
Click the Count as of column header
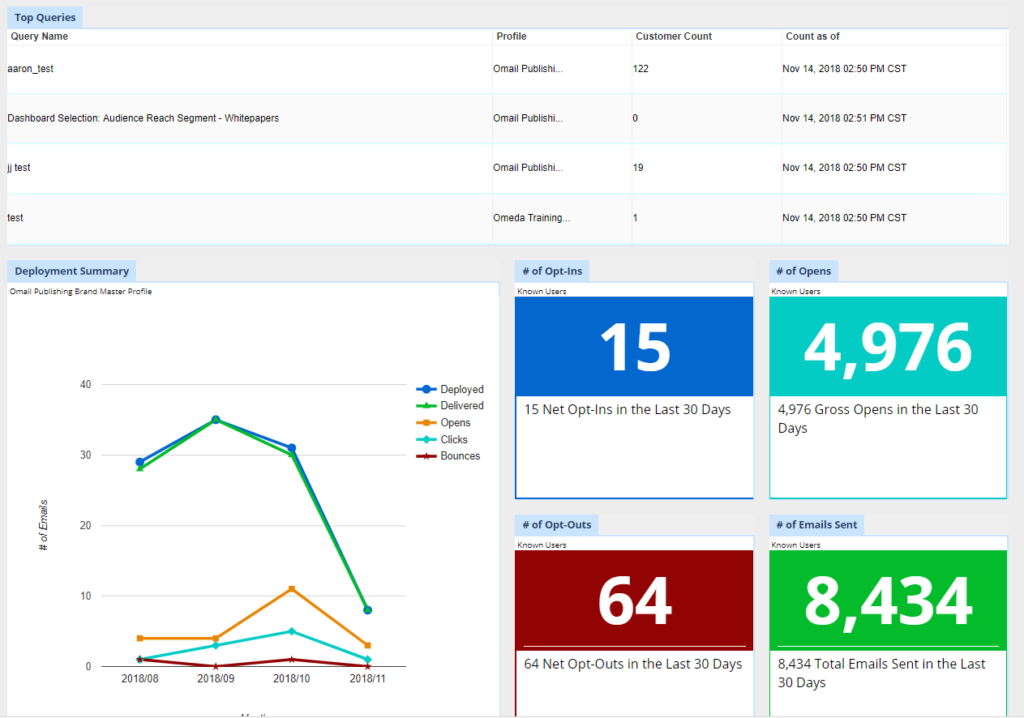(x=812, y=36)
